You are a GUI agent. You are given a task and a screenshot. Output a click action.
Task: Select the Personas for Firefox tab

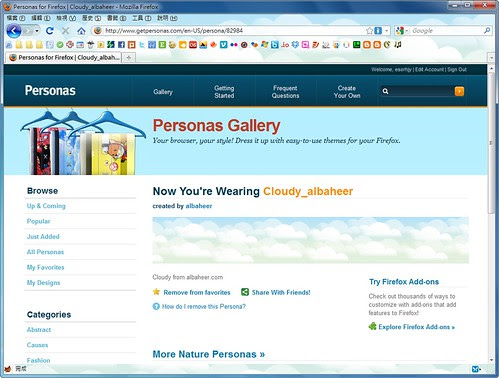click(x=64, y=57)
